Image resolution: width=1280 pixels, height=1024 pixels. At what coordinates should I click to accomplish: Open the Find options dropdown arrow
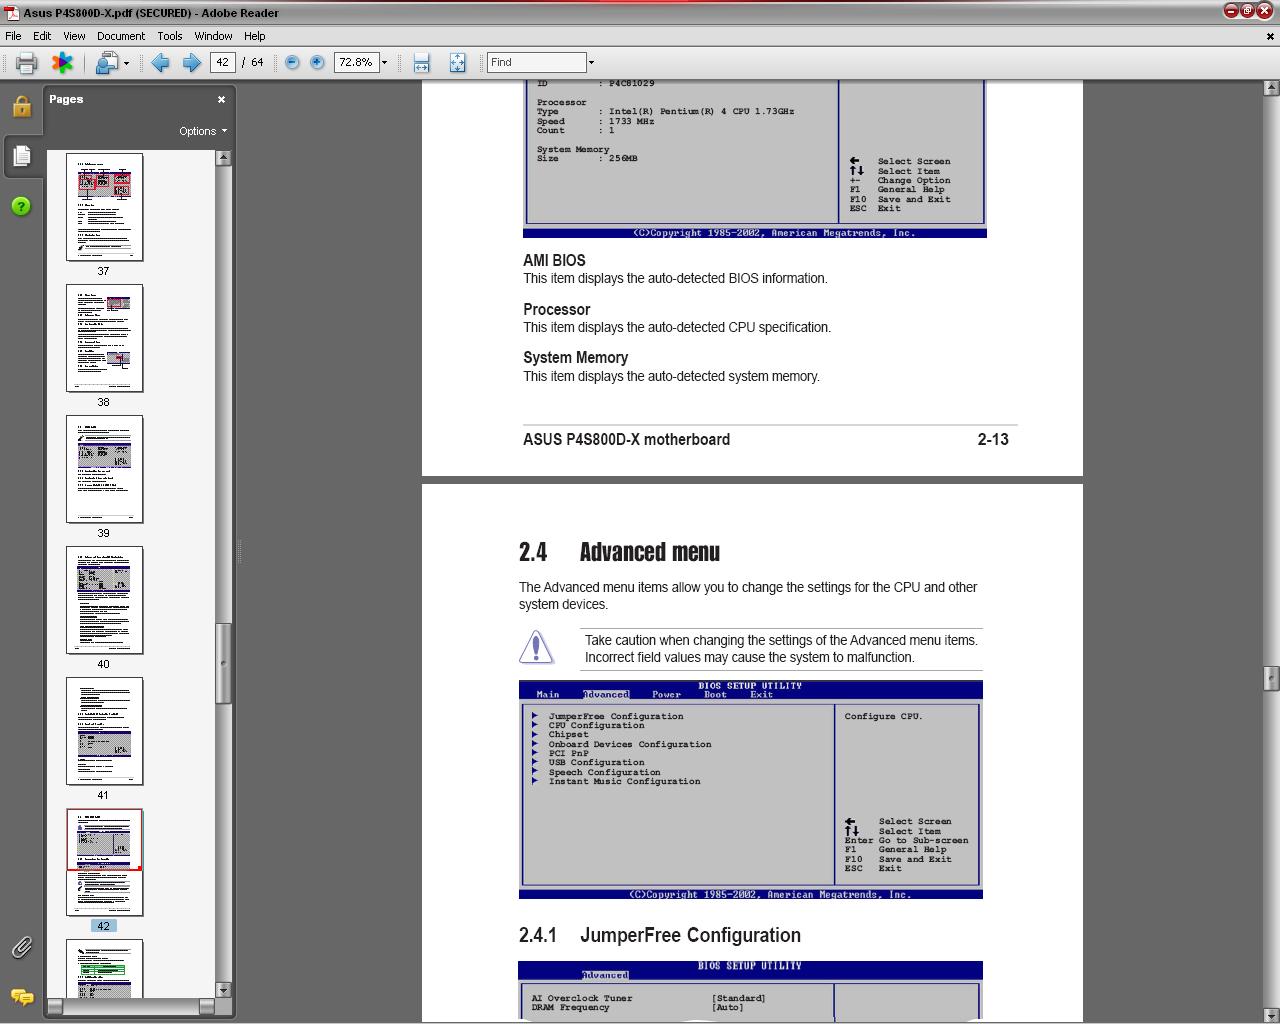pyautogui.click(x=591, y=62)
